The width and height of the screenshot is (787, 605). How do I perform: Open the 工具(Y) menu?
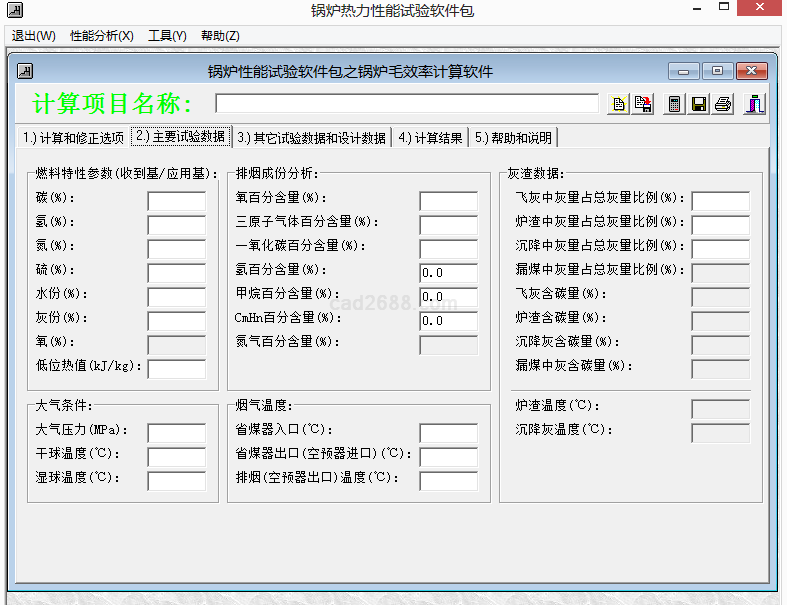click(167, 36)
